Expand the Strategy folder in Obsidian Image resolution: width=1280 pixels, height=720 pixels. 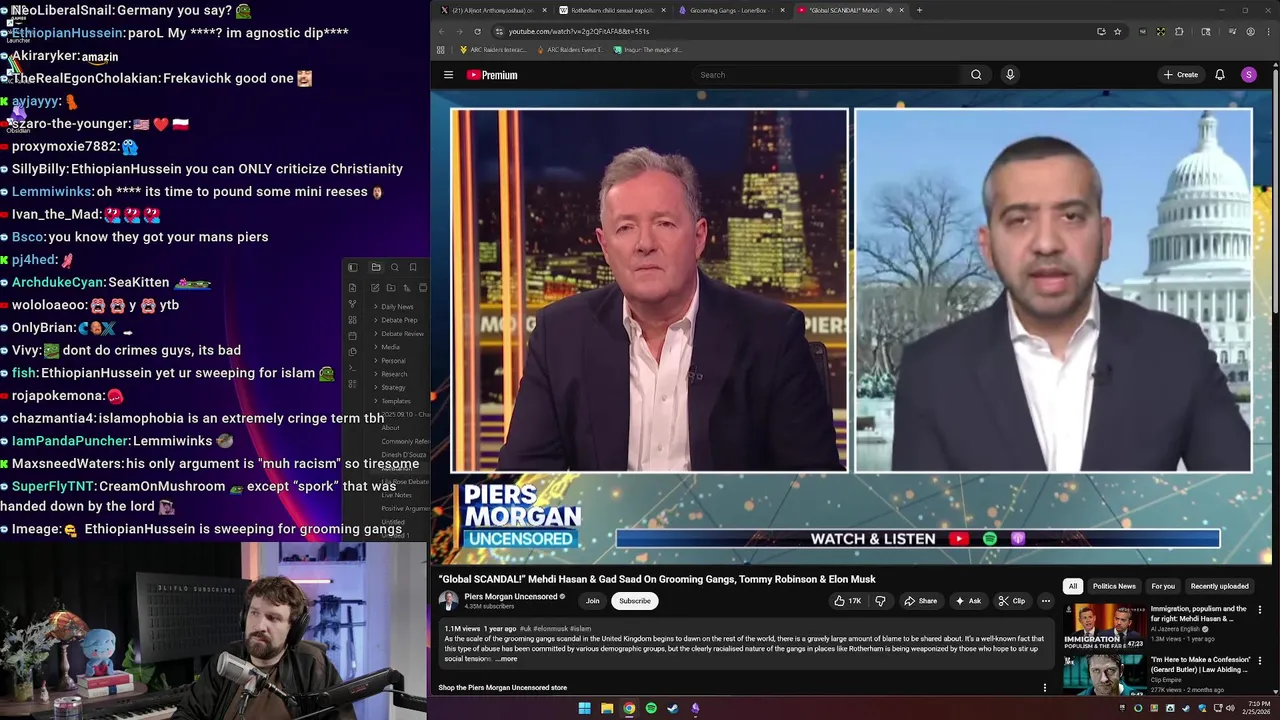pyautogui.click(x=393, y=387)
